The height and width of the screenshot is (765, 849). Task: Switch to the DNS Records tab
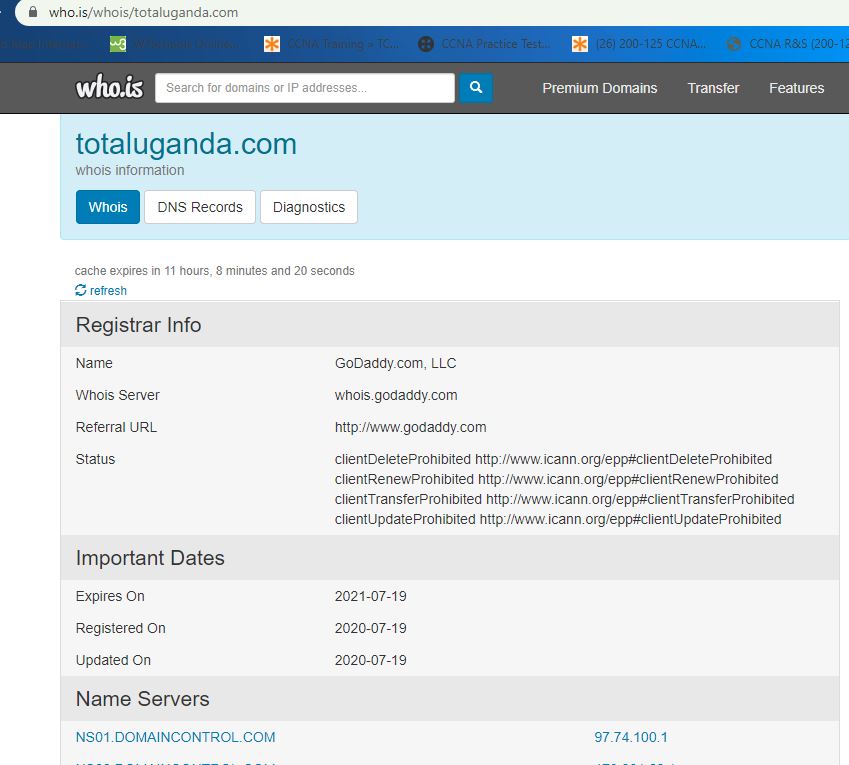tap(200, 207)
